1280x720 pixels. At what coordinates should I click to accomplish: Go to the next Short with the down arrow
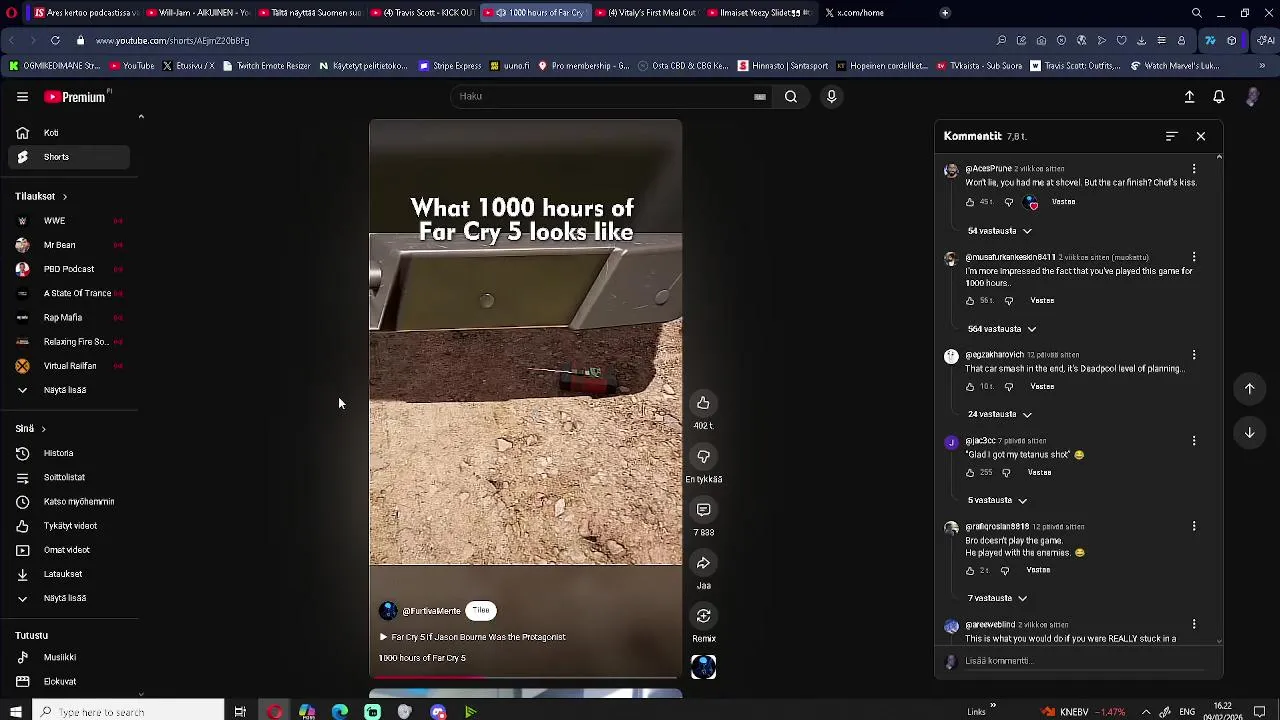[1249, 433]
